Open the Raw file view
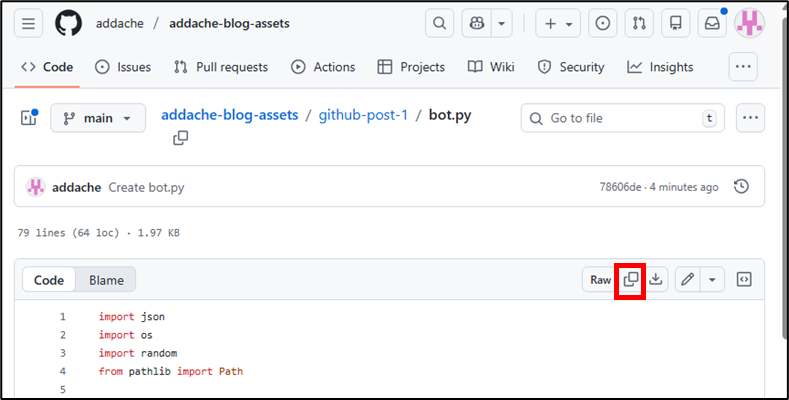This screenshot has height=400, width=789. point(600,280)
